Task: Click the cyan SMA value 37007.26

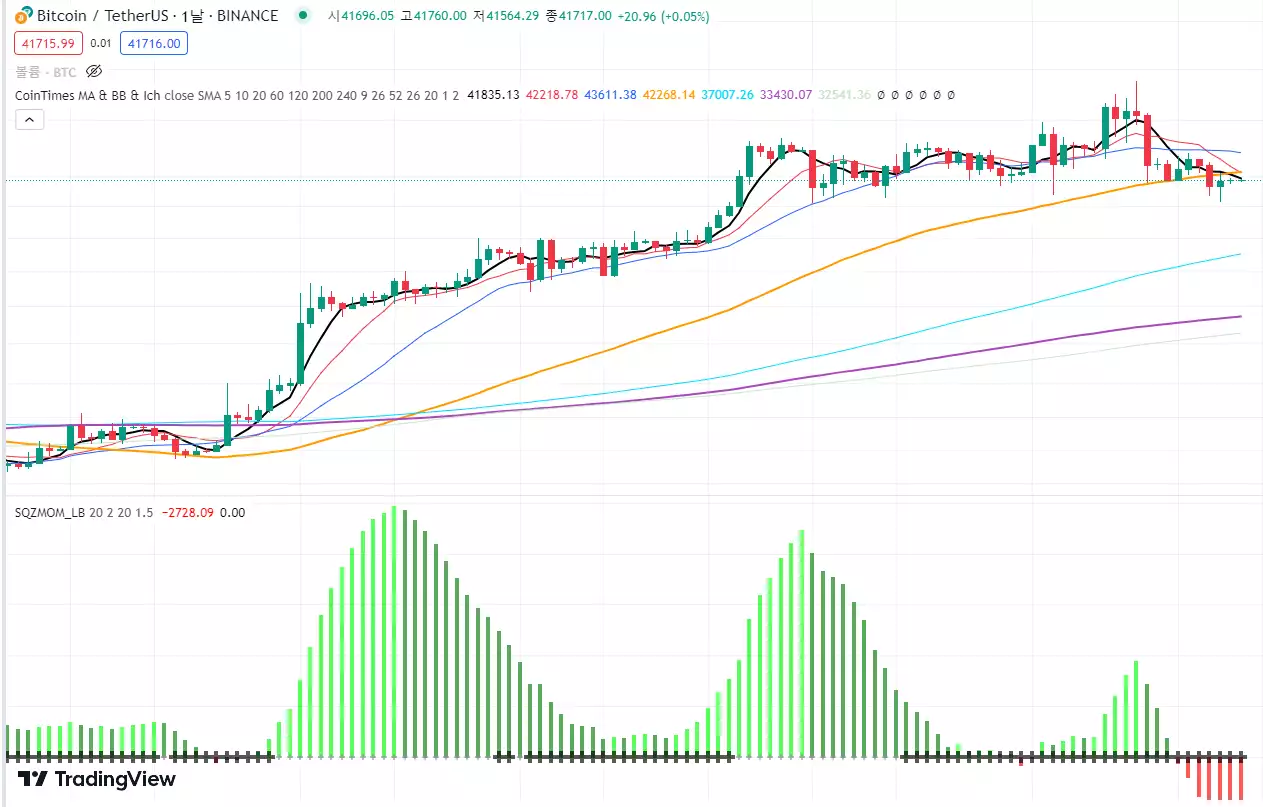Action: (x=728, y=95)
